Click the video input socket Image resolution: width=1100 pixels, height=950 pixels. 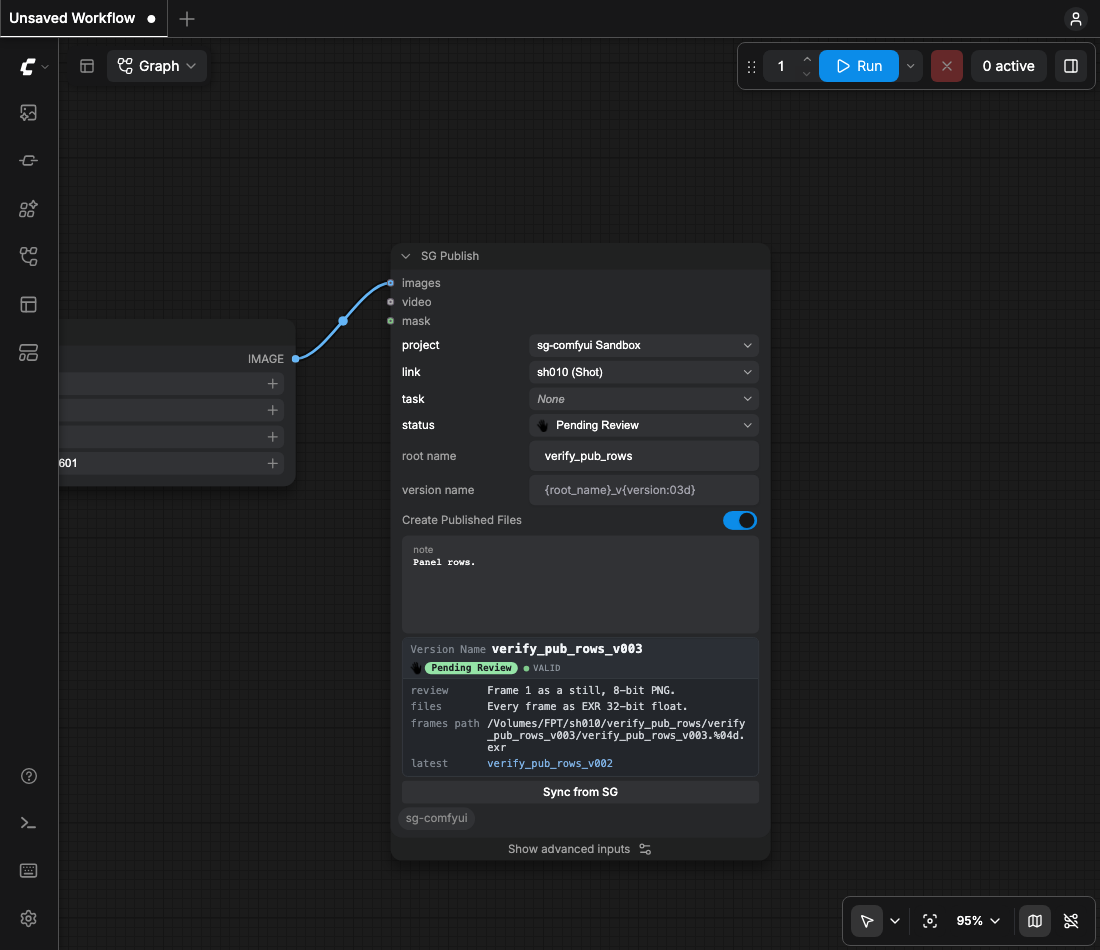point(391,302)
